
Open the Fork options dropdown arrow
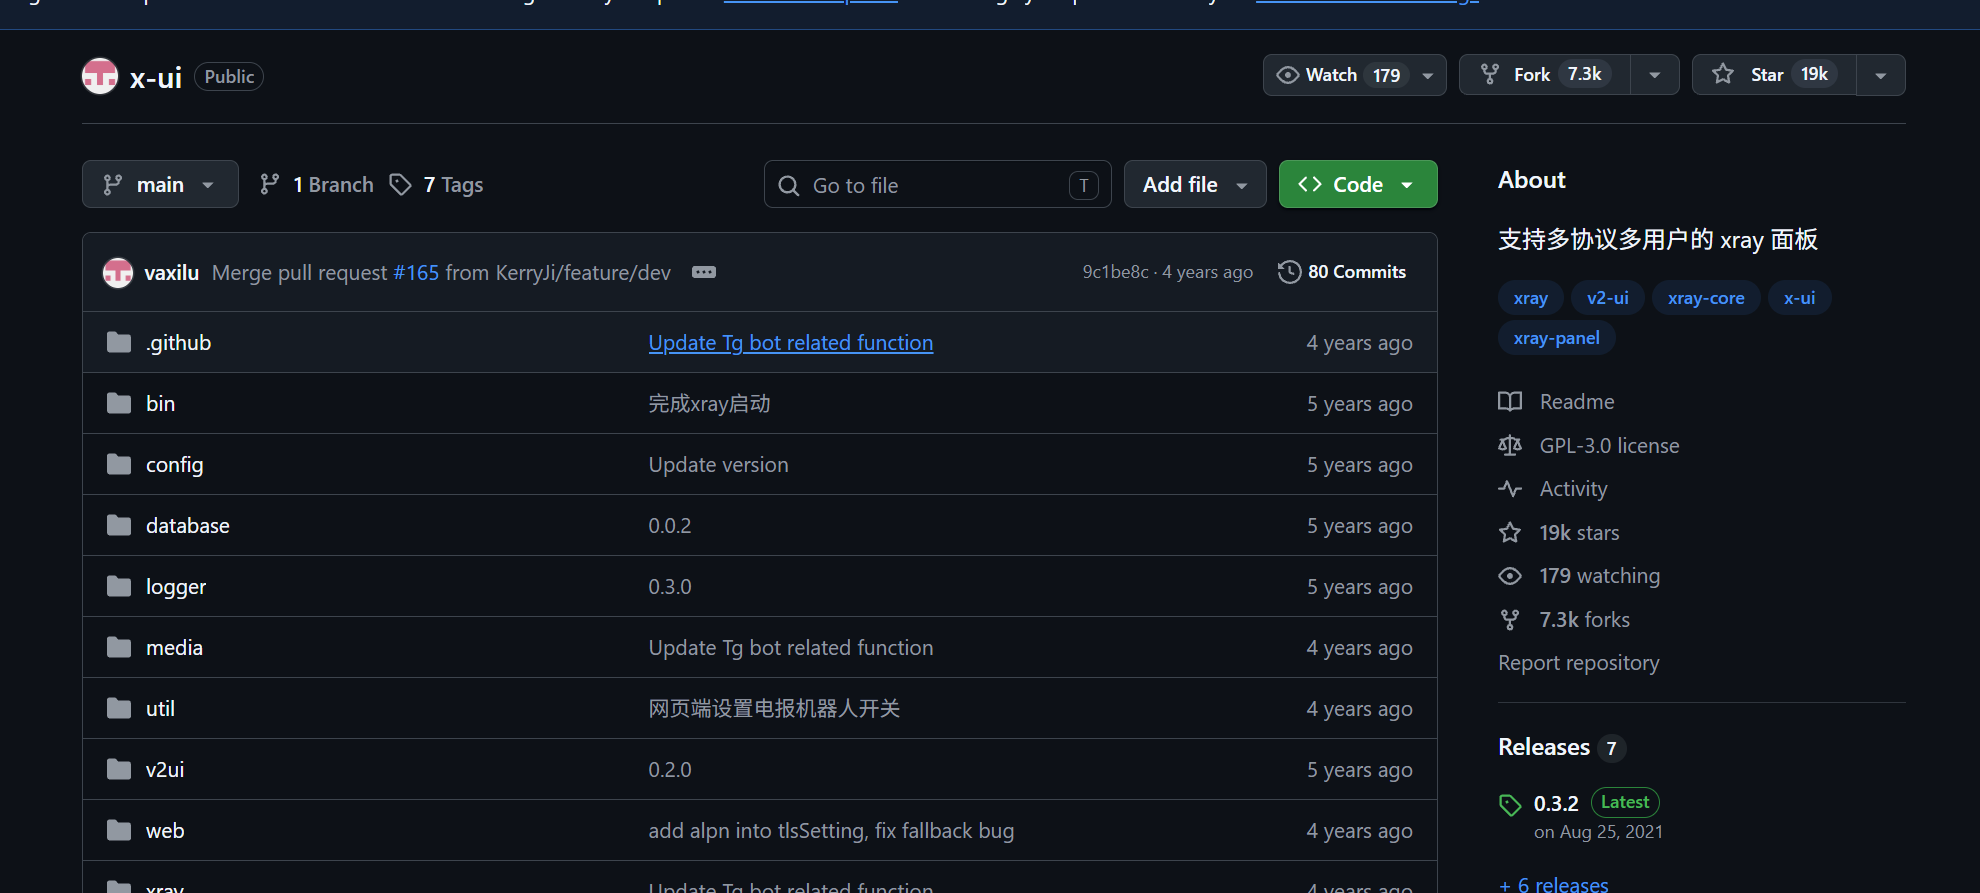pyautogui.click(x=1655, y=75)
